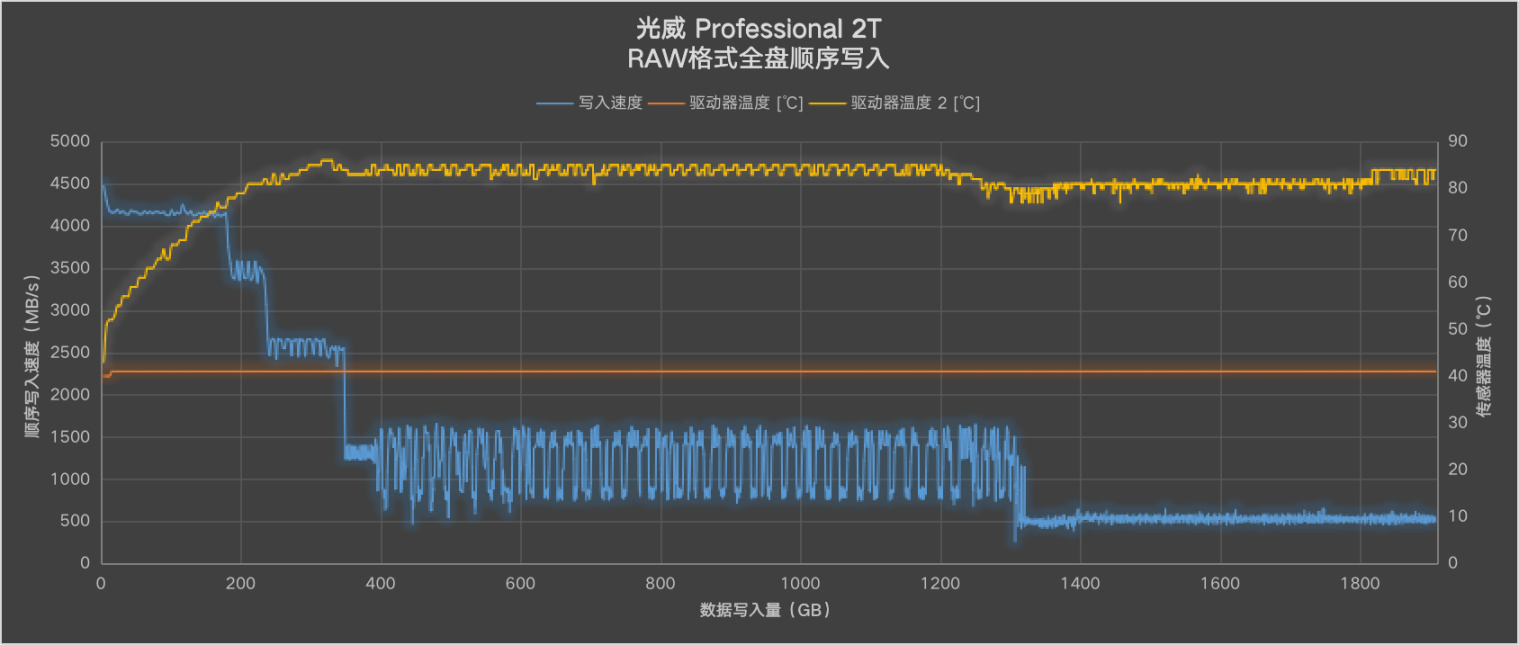Click the 10 tick on temperature axis
Viewport: 1519px width, 645px height.
[1457, 517]
